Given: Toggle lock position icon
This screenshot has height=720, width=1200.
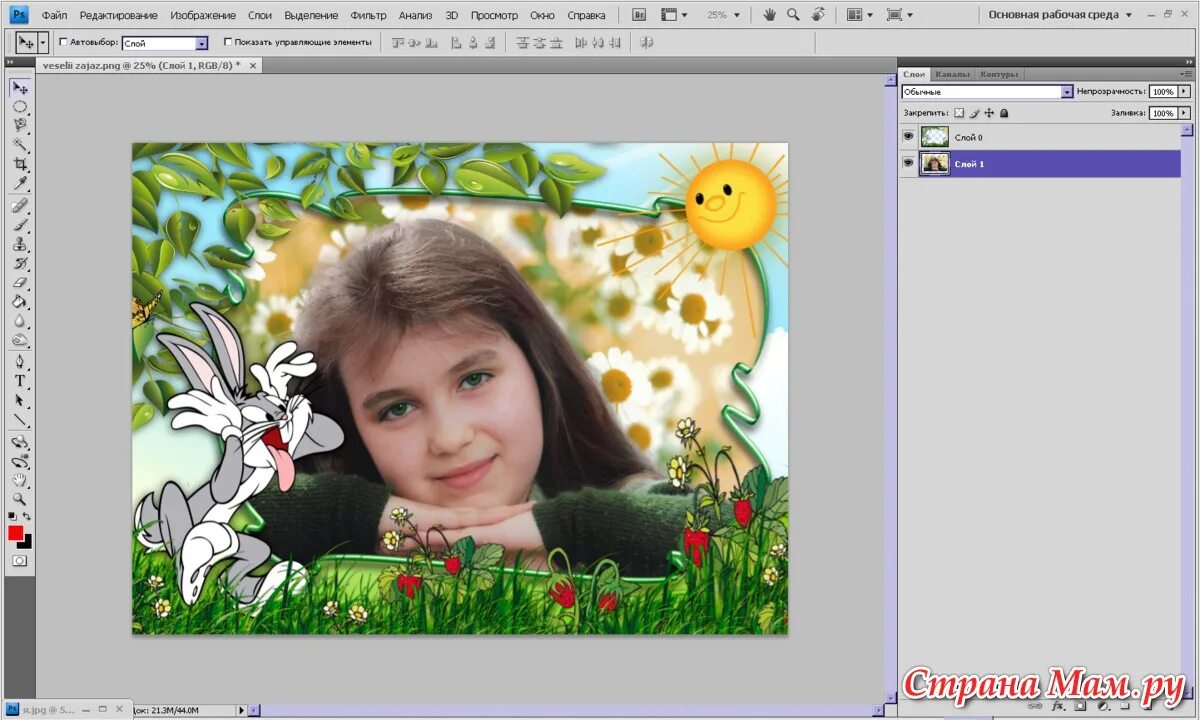Looking at the screenshot, I should click(989, 113).
